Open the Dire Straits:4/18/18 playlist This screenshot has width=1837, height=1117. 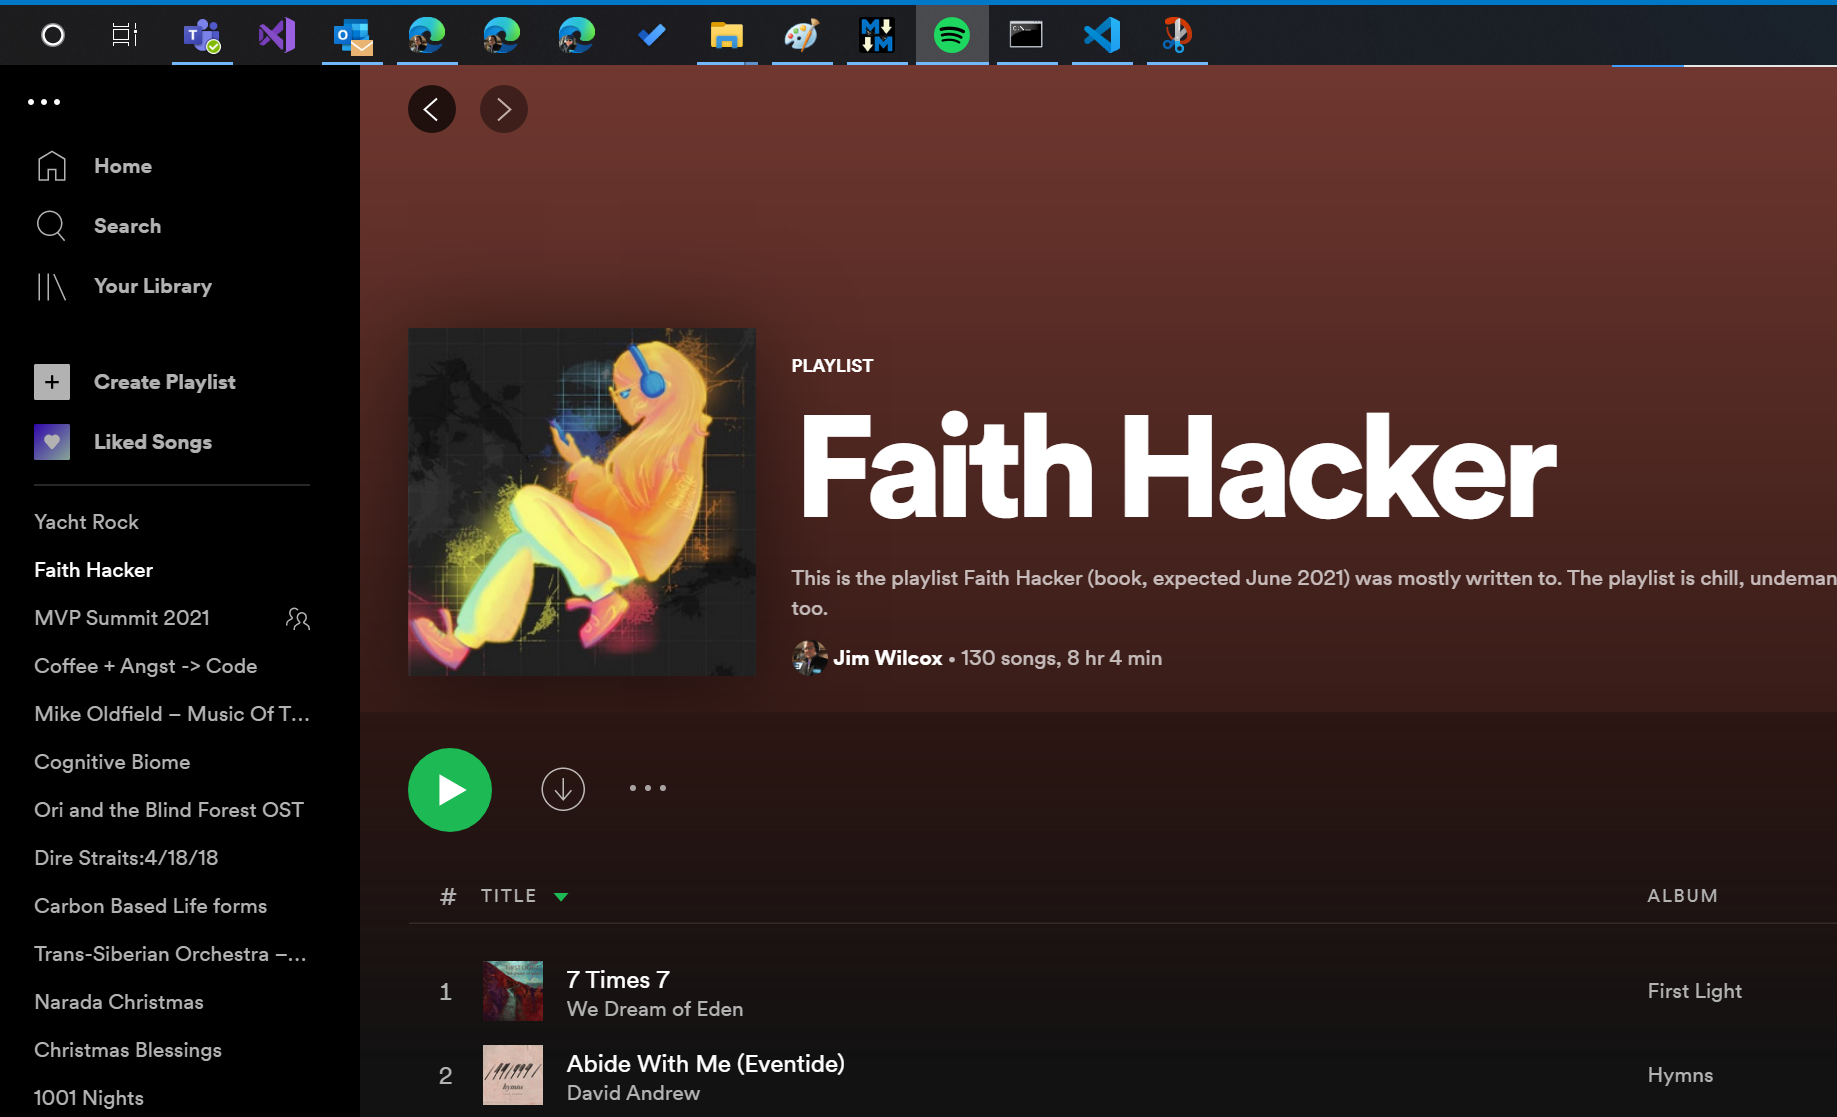(126, 858)
